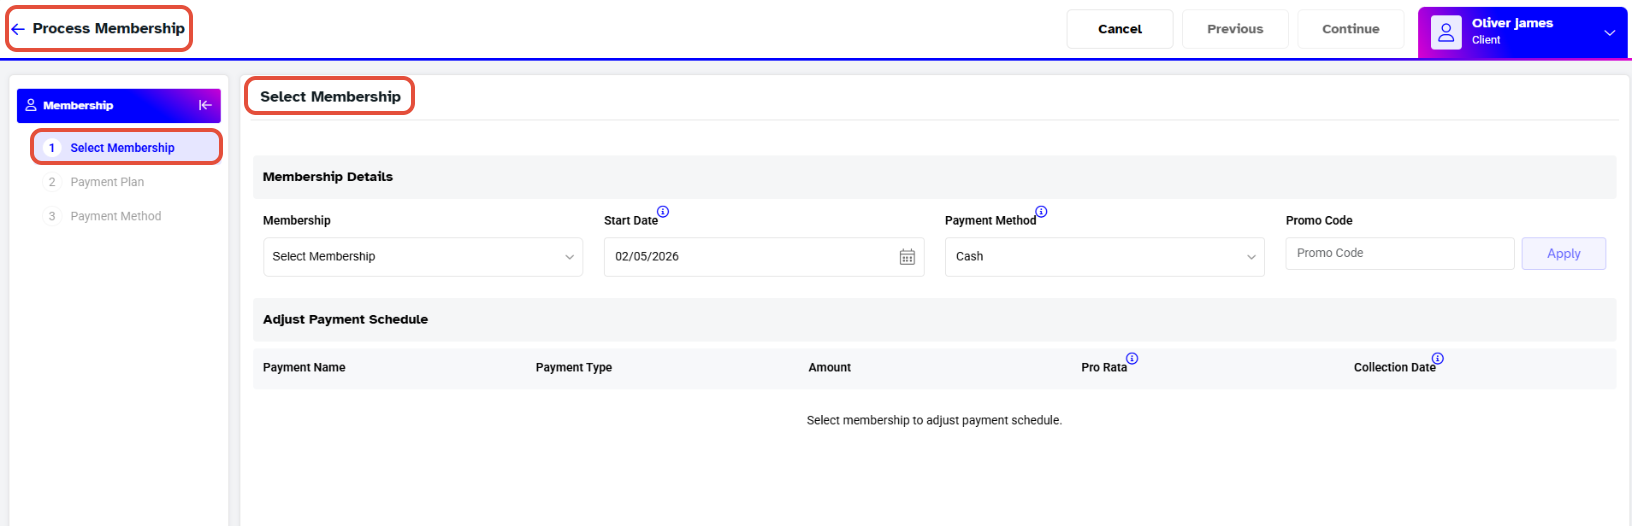Click the Previous button
Screen dimensions: 1632x526
click(1235, 29)
